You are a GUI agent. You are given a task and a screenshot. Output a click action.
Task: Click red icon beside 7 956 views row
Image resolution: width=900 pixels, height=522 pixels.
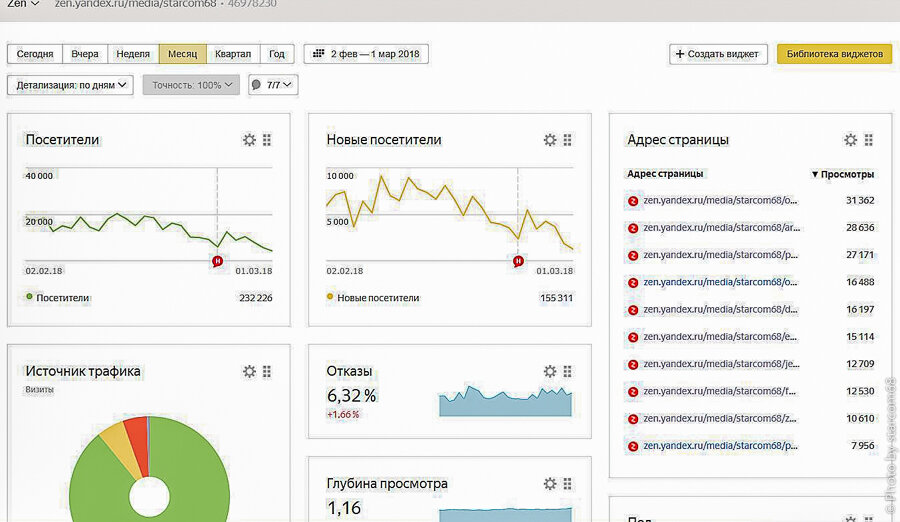click(x=633, y=446)
